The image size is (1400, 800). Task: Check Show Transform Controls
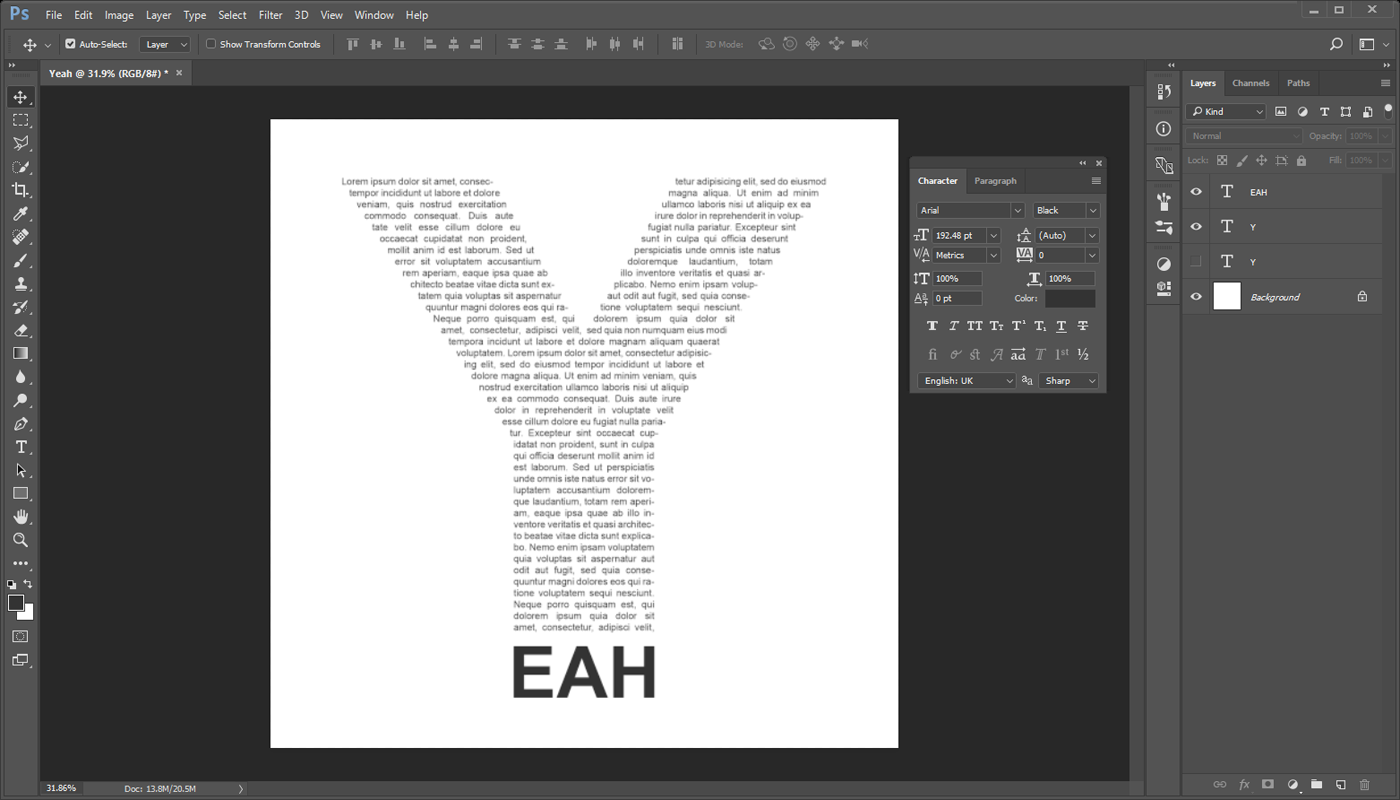pyautogui.click(x=210, y=44)
